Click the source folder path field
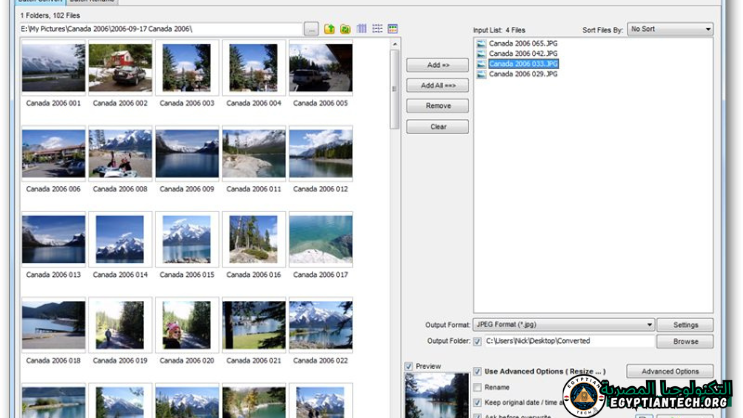This screenshot has height=418, width=743. [161, 29]
